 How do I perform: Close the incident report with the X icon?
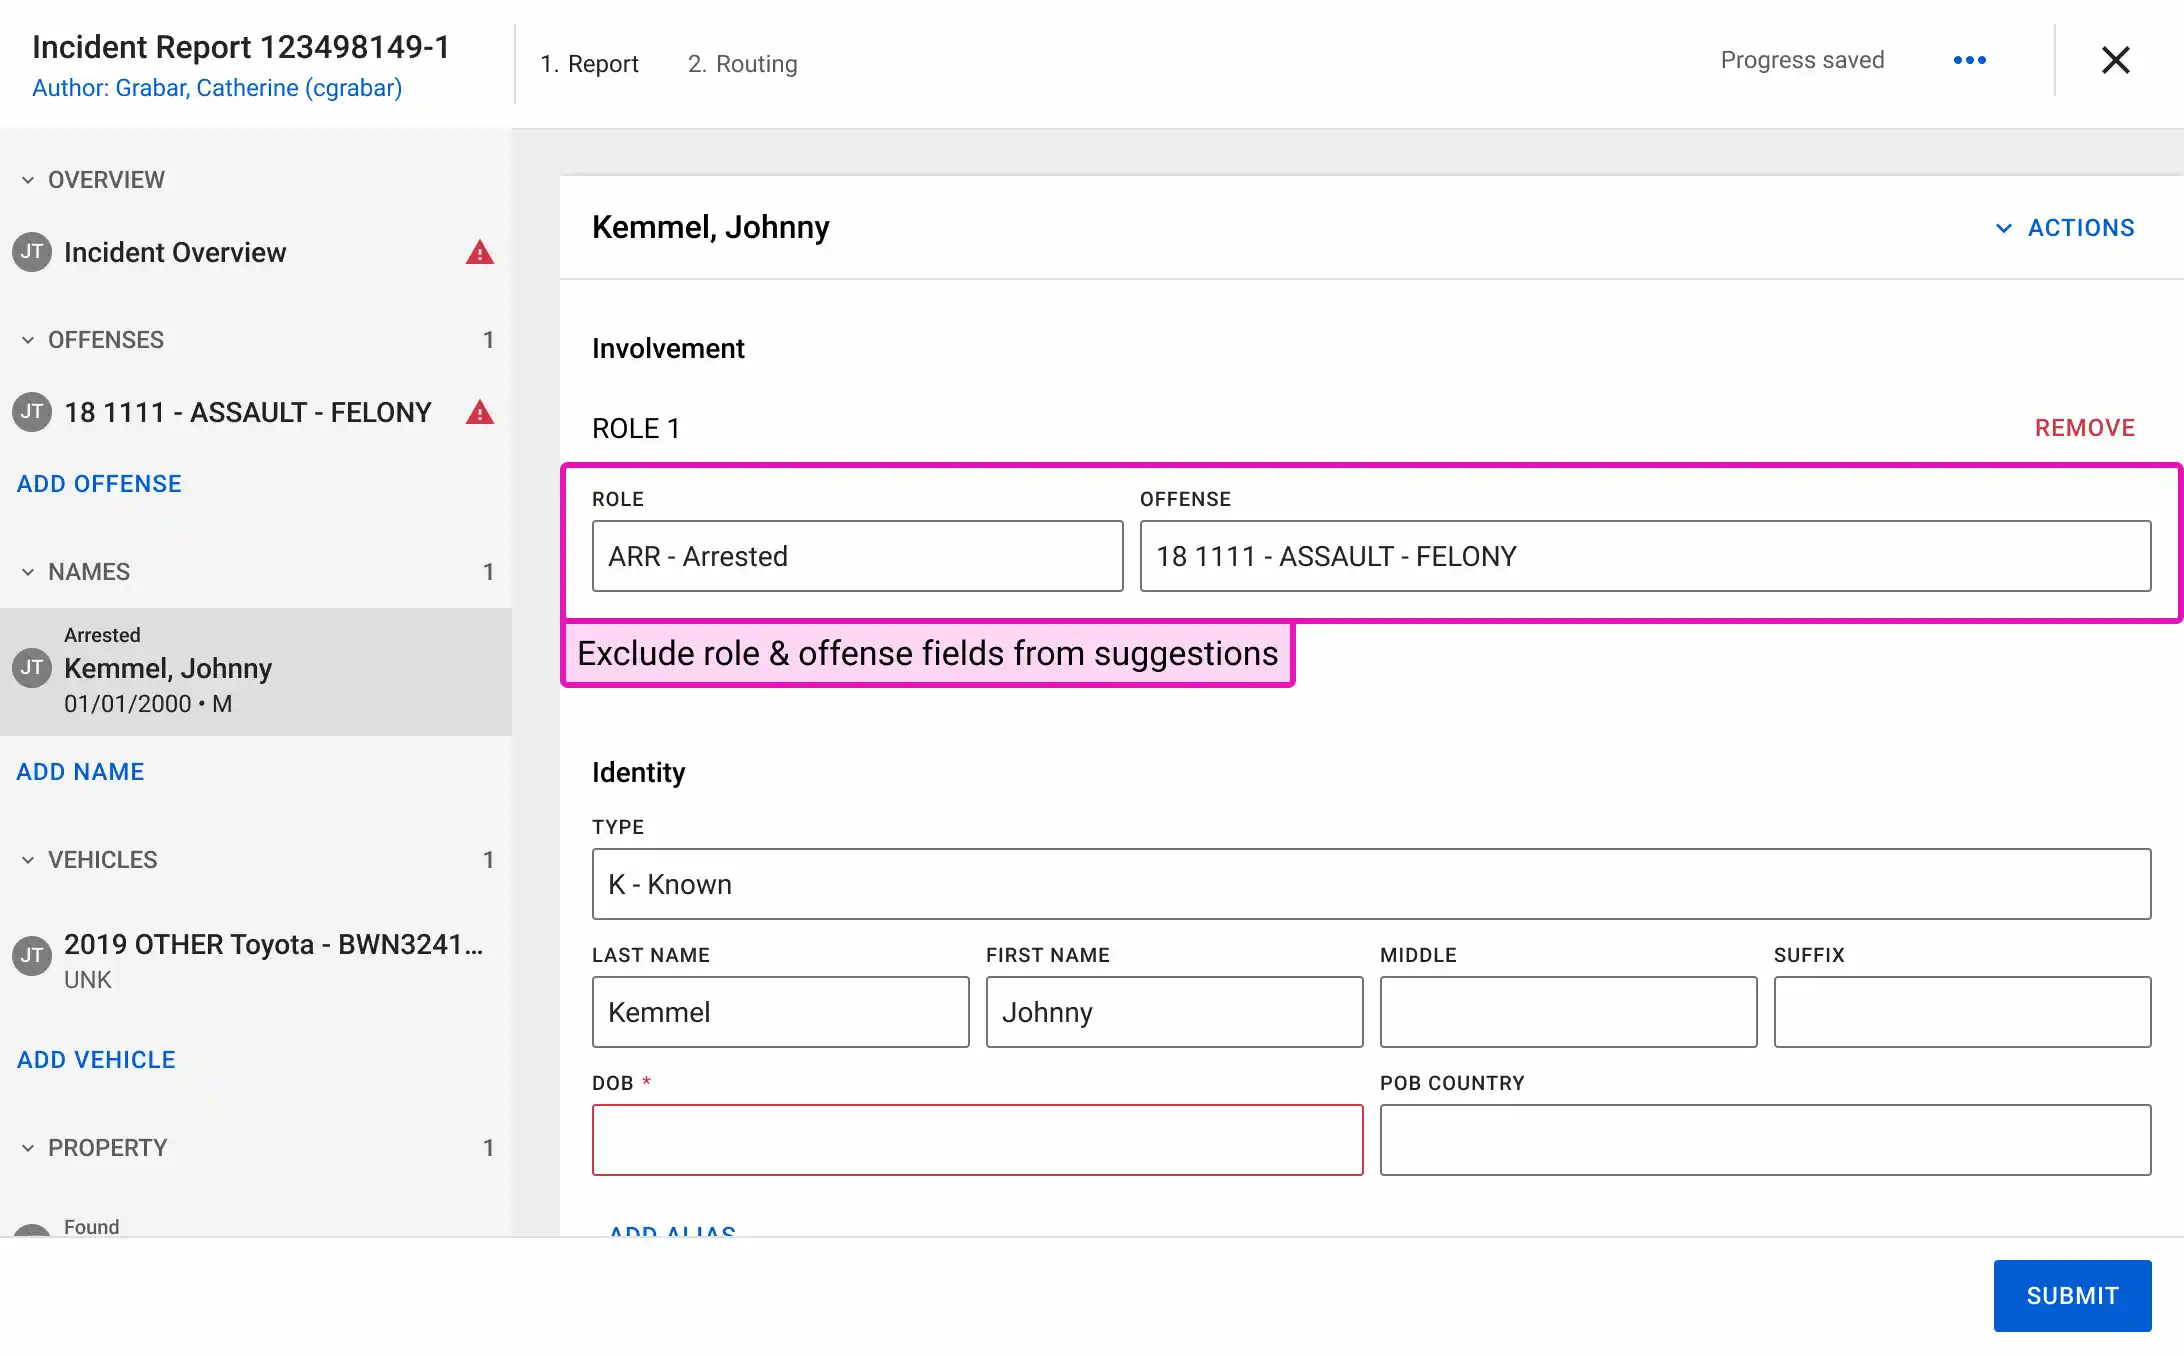pyautogui.click(x=2116, y=60)
